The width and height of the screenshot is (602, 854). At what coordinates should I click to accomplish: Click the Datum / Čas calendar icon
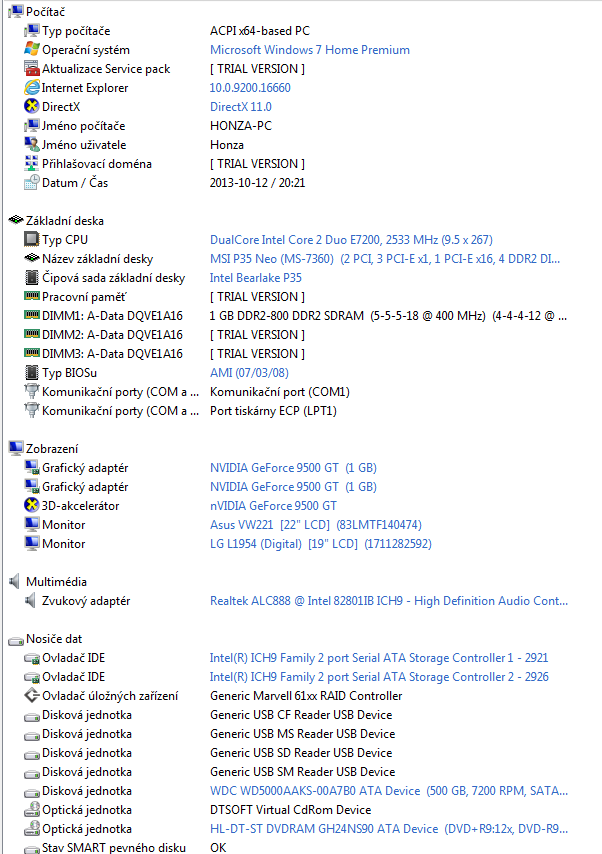(32, 182)
